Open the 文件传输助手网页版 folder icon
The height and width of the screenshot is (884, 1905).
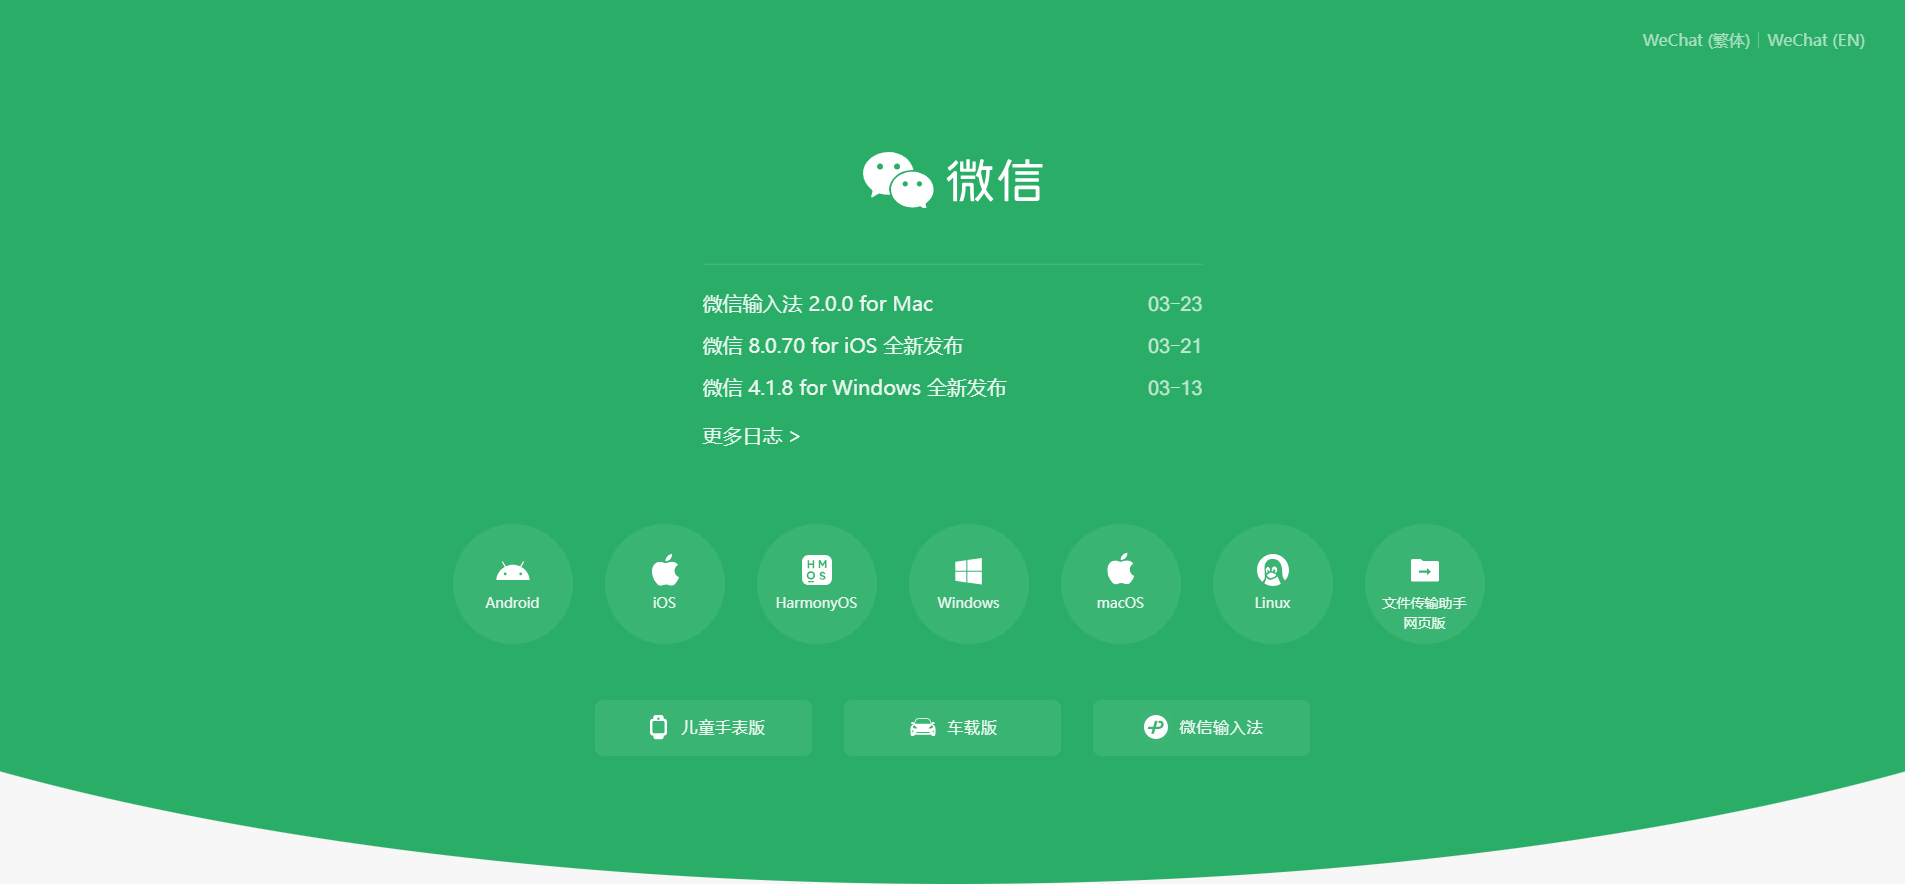point(1425,584)
